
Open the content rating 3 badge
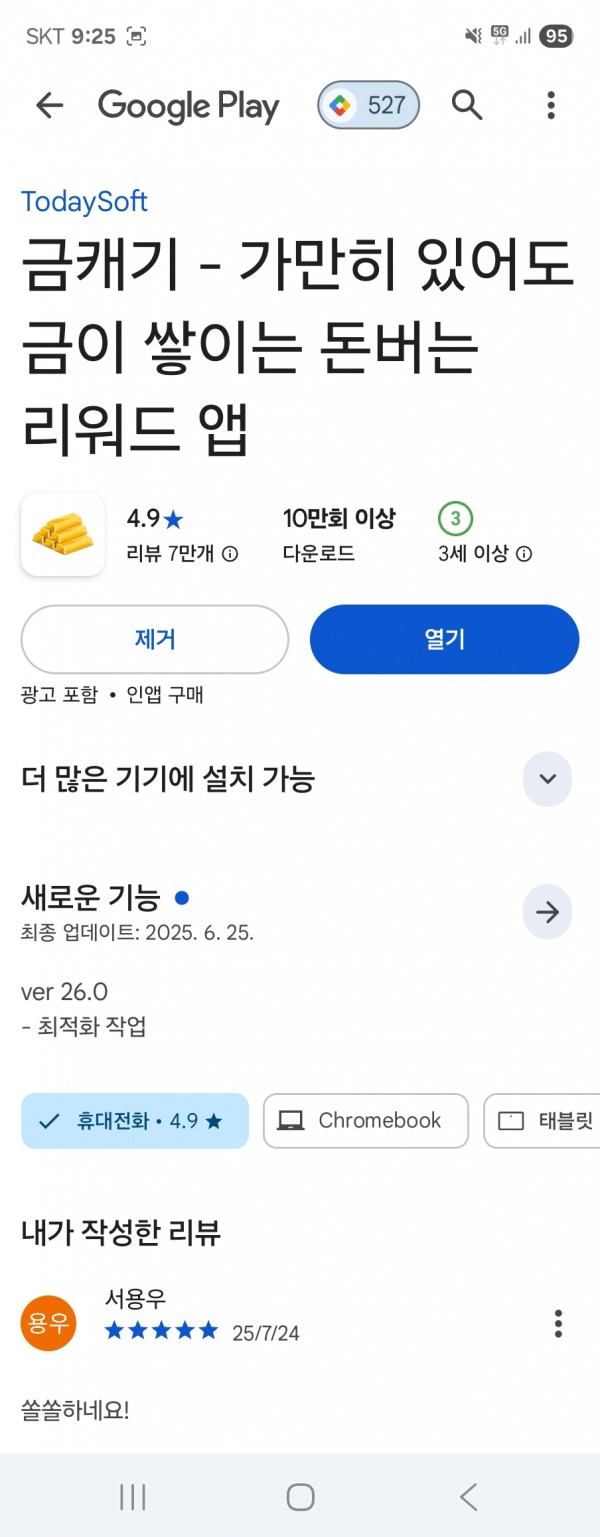455,519
